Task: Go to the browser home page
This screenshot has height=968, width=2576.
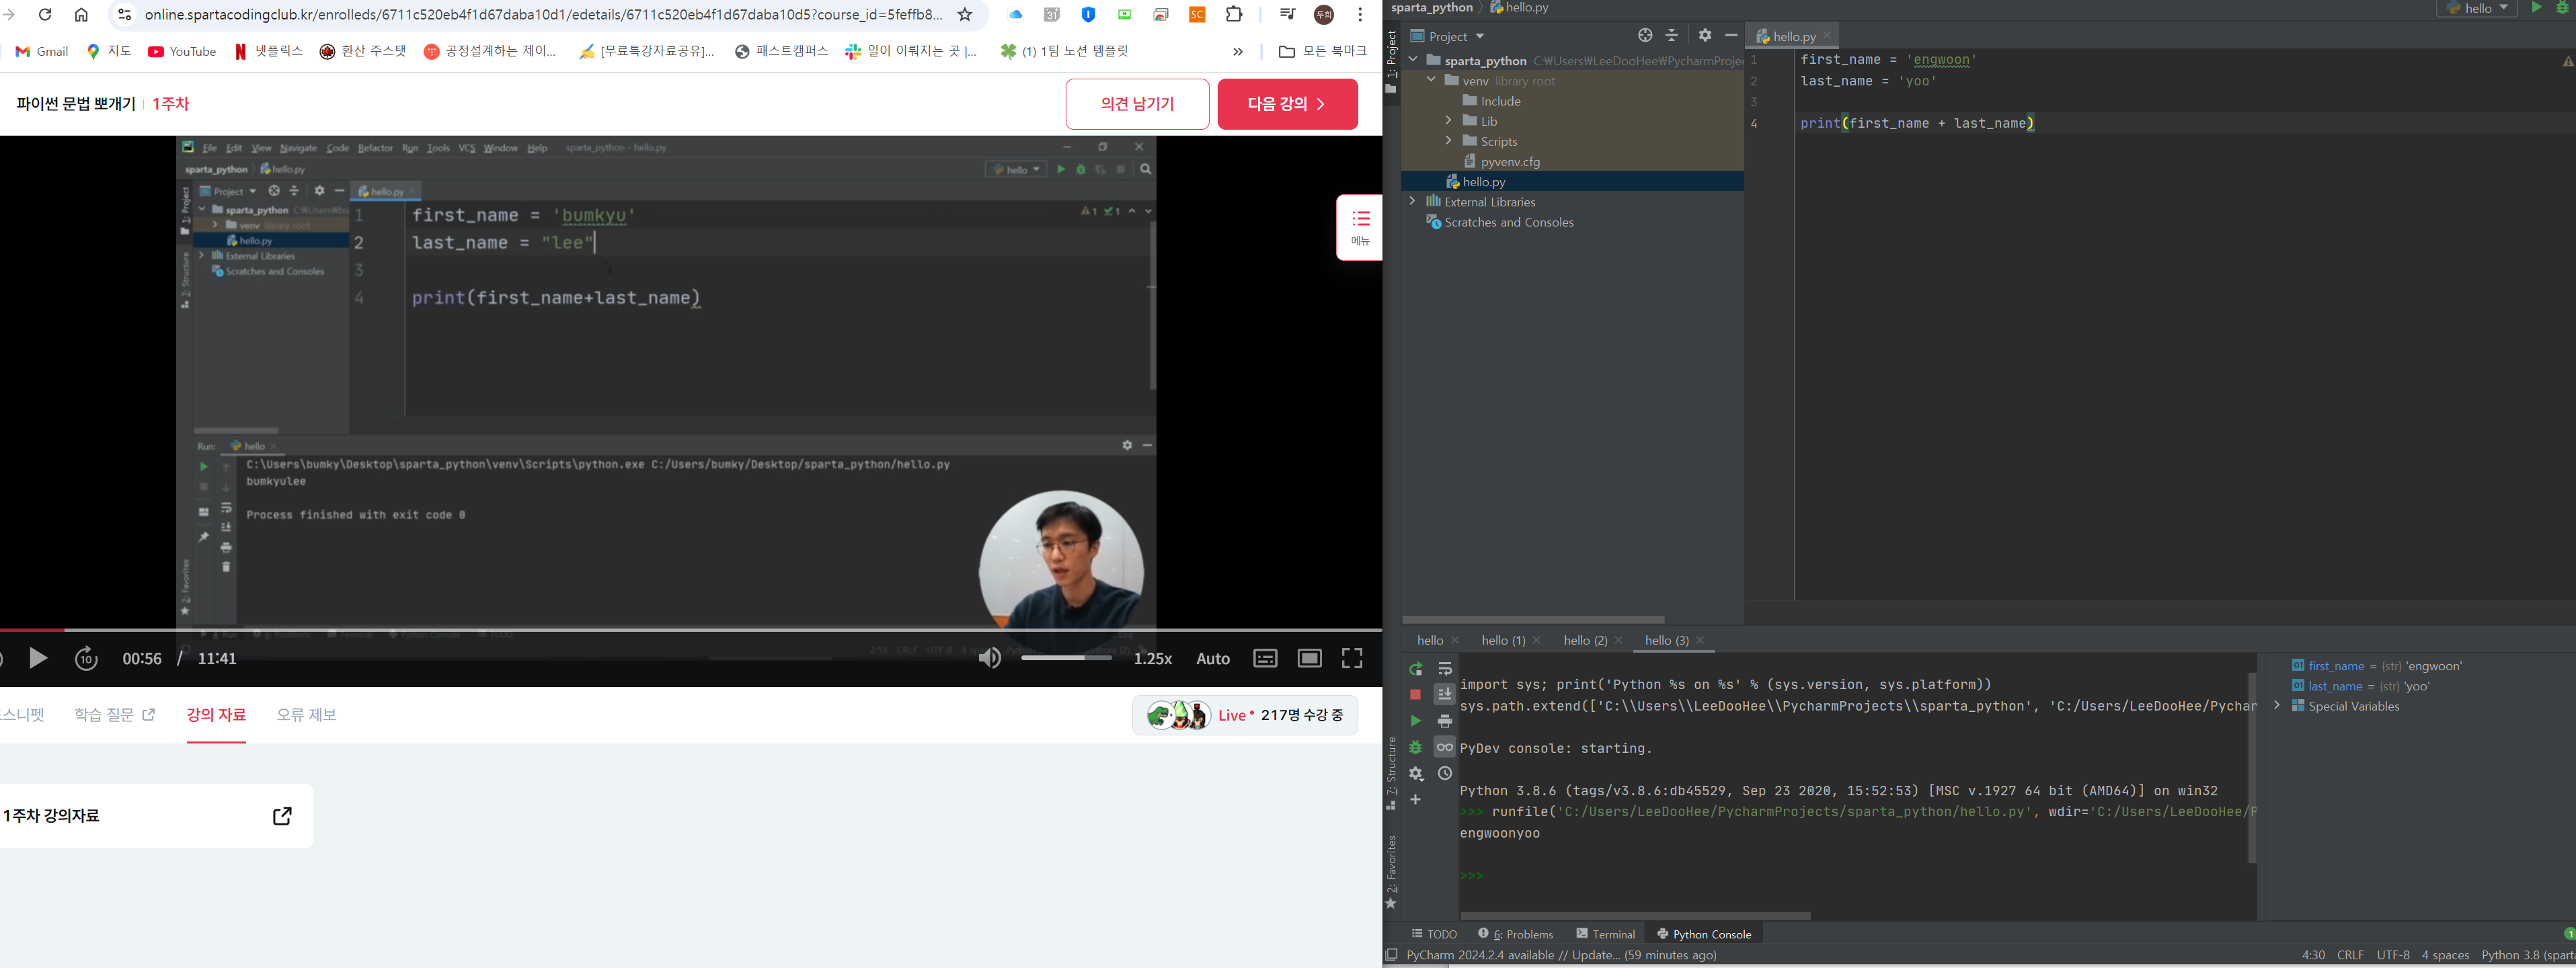Action: pos(82,15)
